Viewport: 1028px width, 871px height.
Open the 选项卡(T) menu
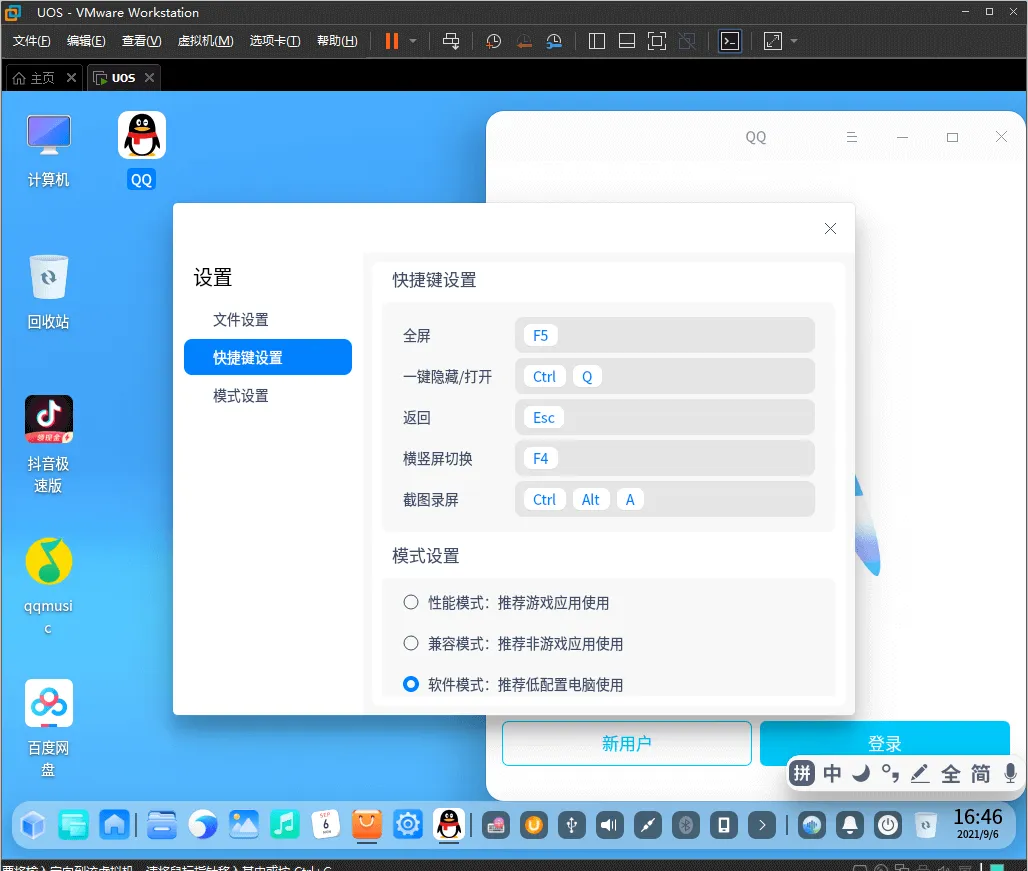coord(275,41)
